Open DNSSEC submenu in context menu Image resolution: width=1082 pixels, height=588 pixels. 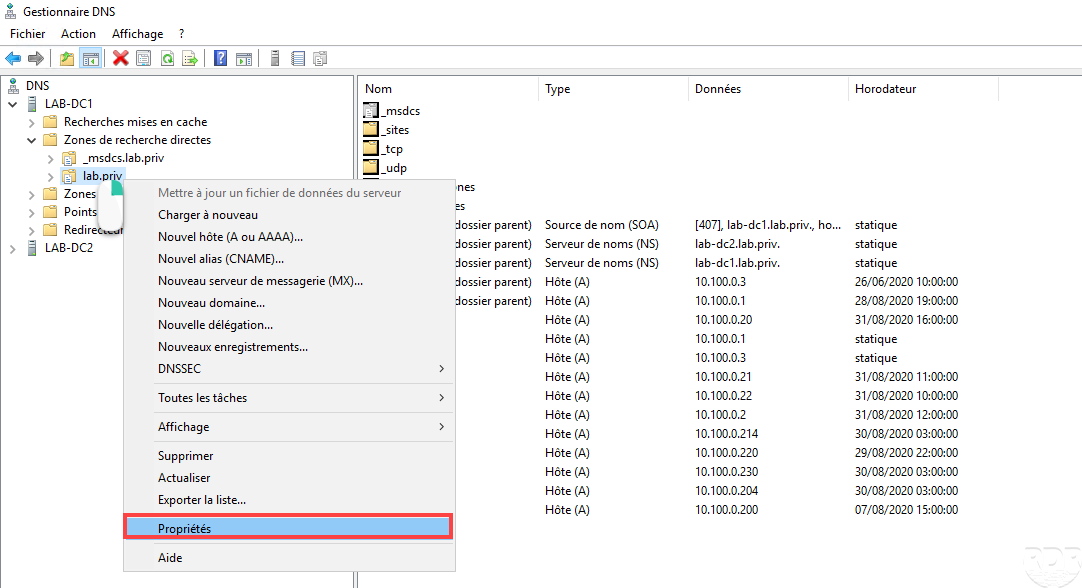[x=300, y=369]
